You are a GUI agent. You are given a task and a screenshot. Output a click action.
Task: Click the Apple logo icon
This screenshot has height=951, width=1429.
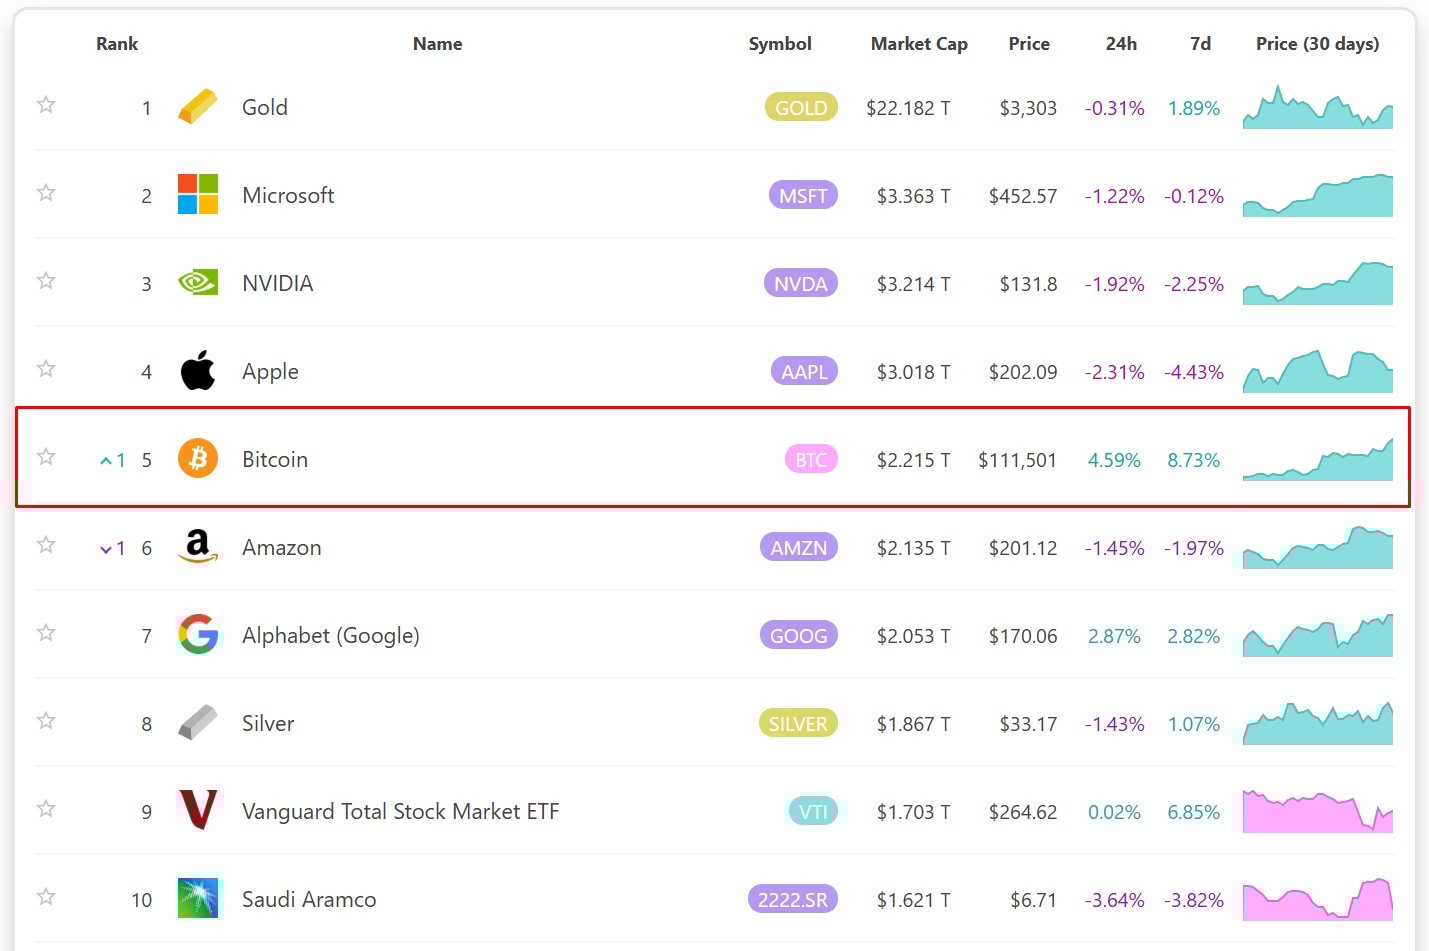pos(197,370)
